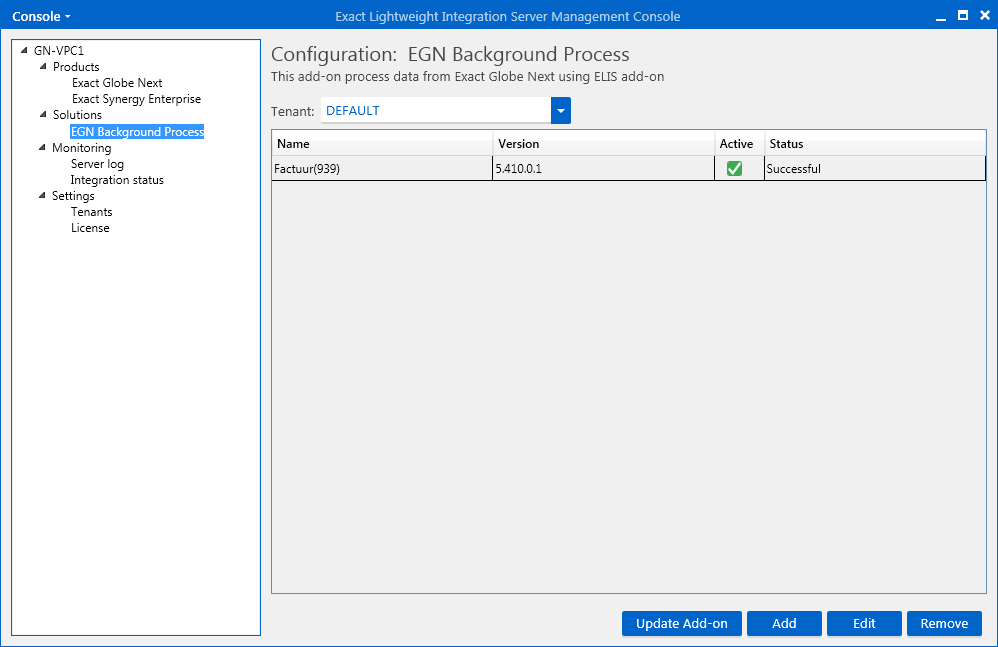Open the Console menu
The height and width of the screenshot is (647, 998).
pyautogui.click(x=41, y=17)
